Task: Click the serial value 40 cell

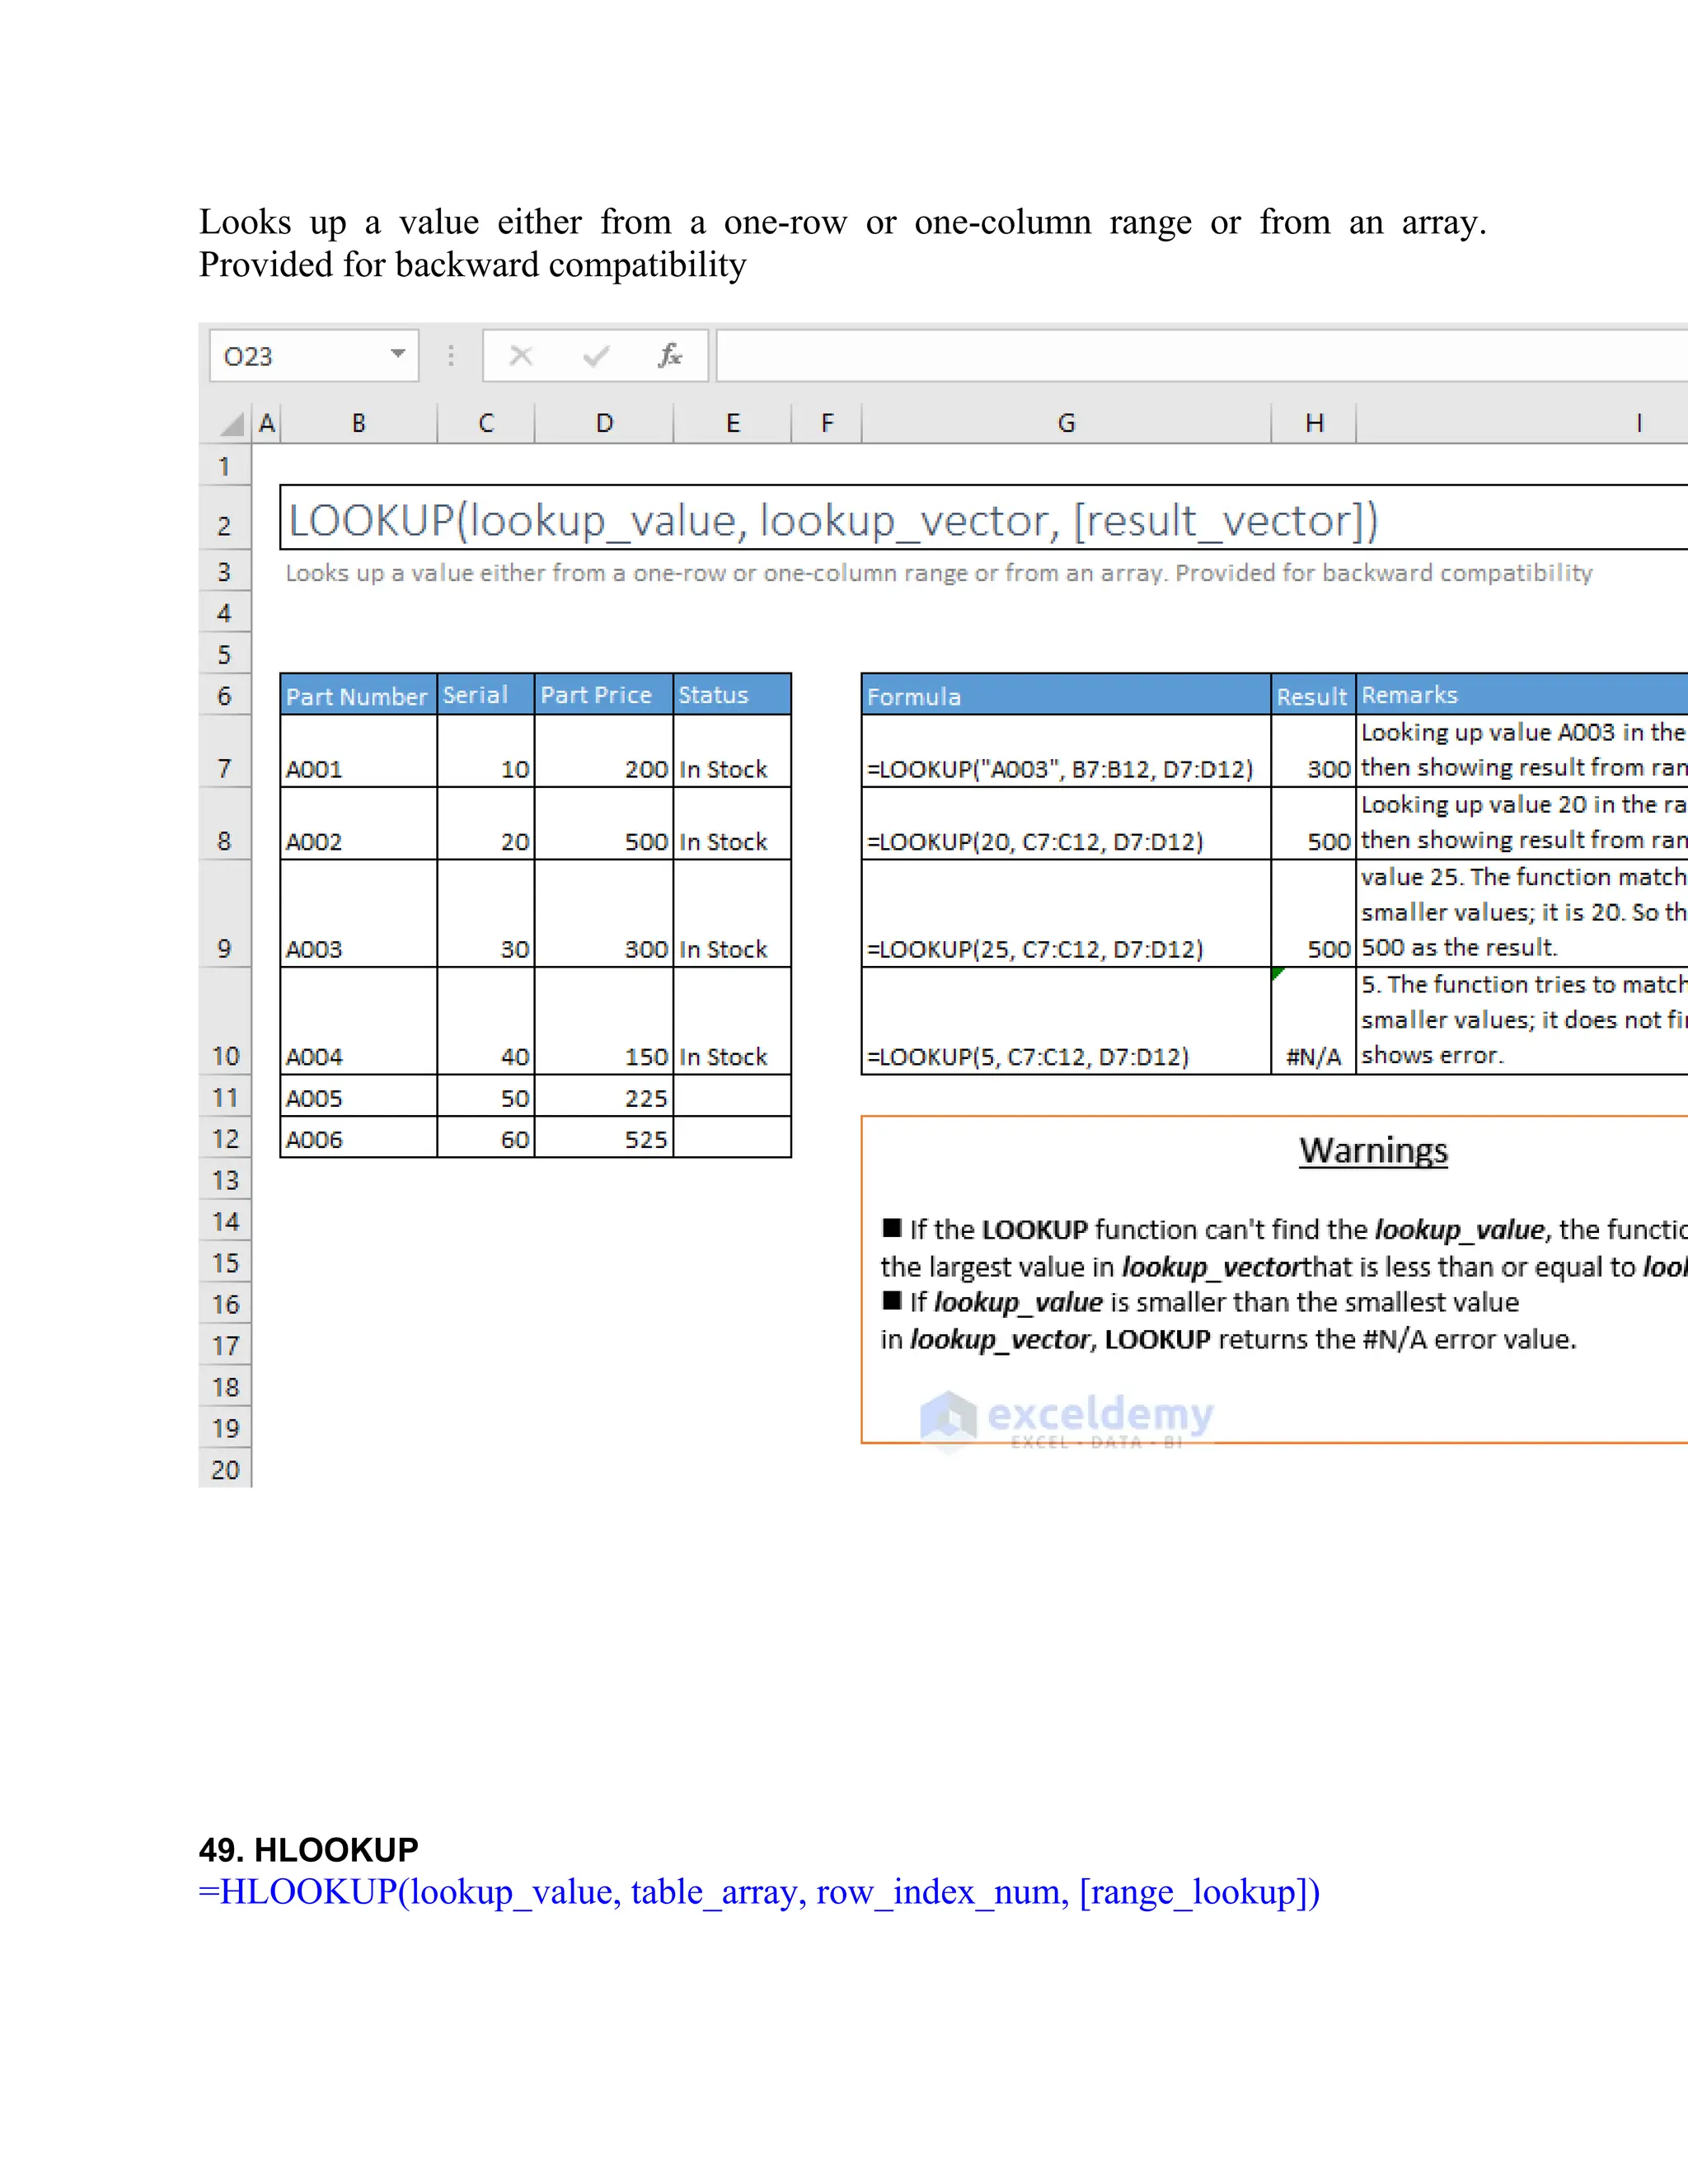Action: [486, 1021]
